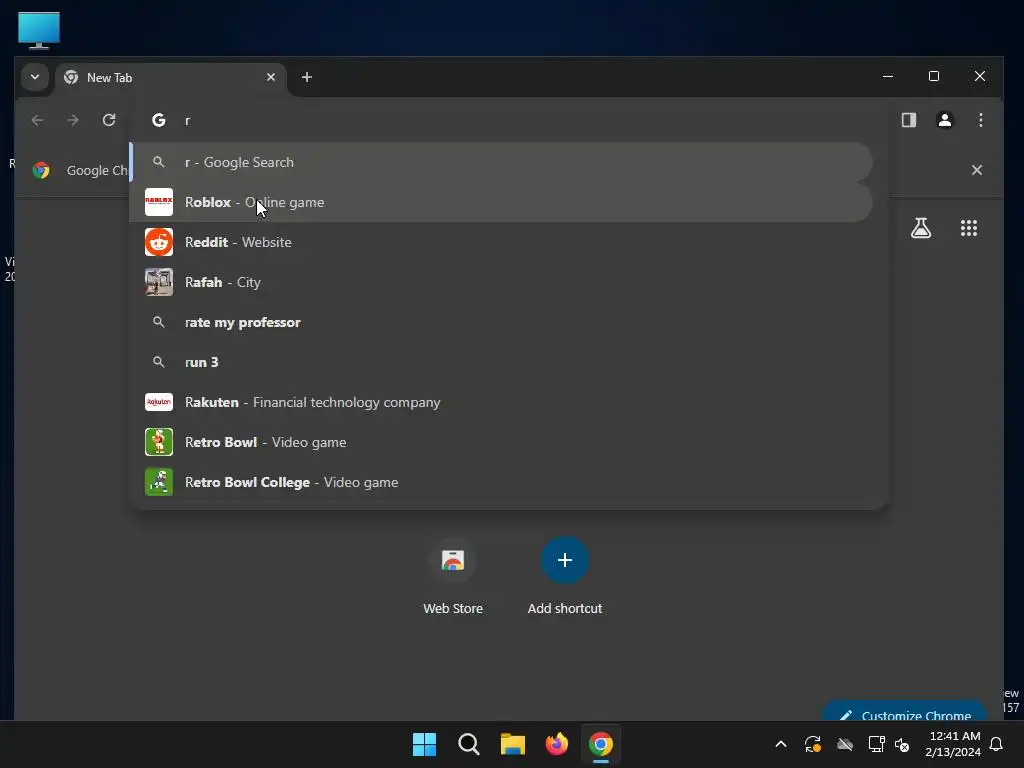
Task: Open Windows taskbar search
Action: 468,744
